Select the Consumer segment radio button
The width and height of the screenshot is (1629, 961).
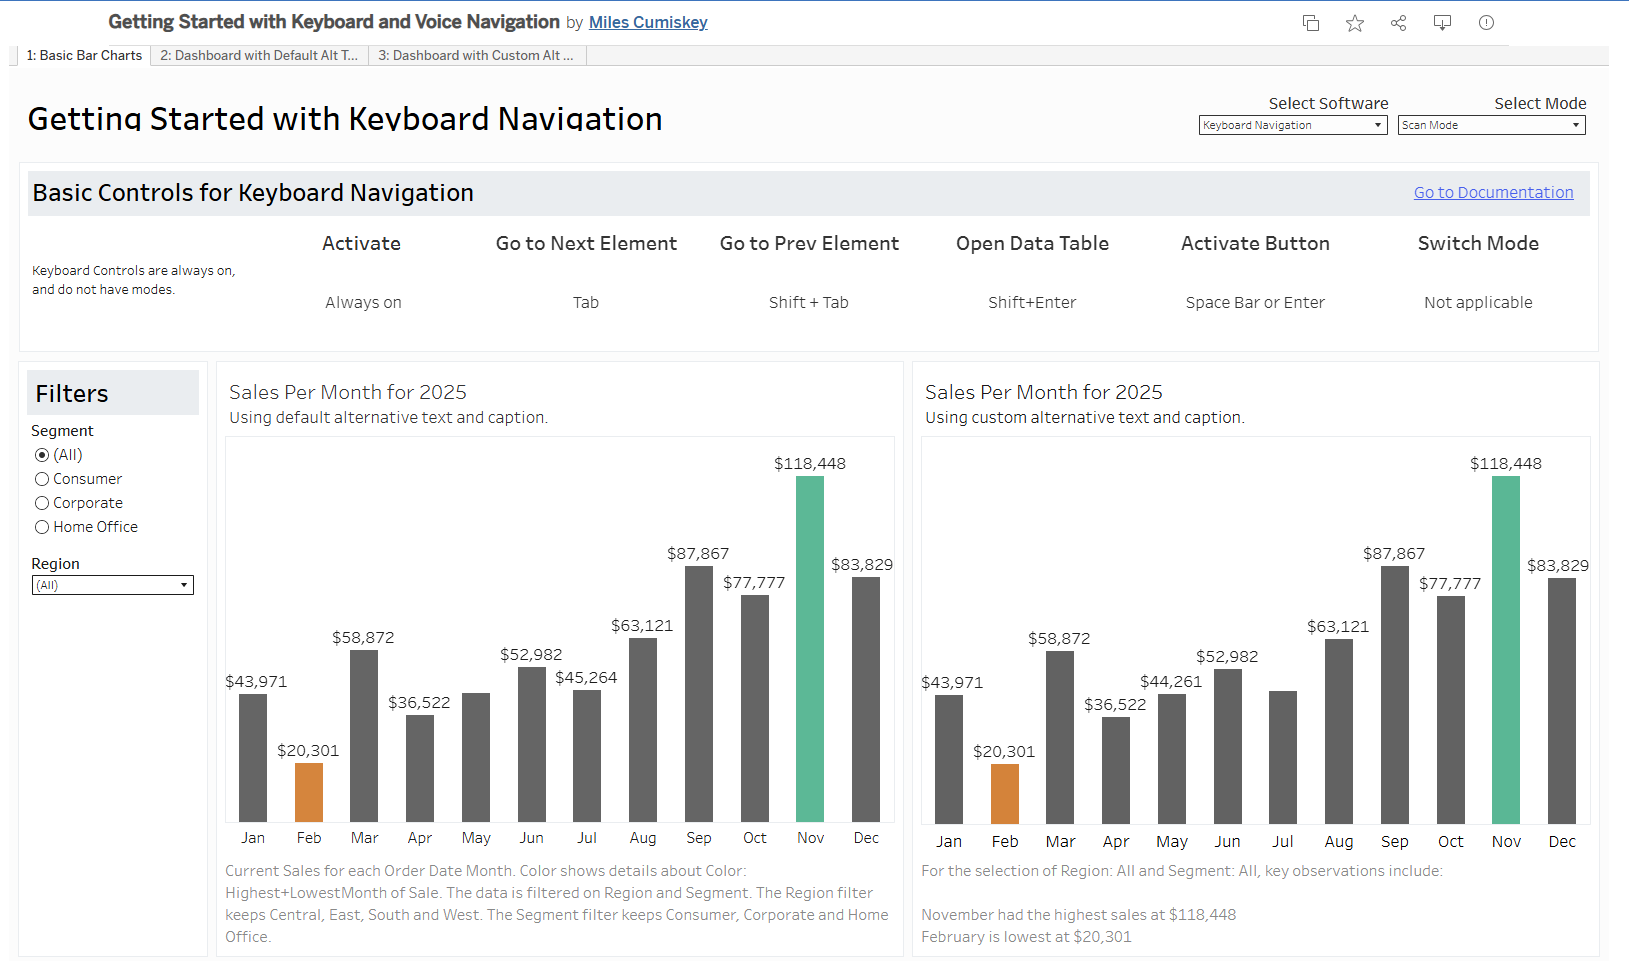pyautogui.click(x=42, y=479)
